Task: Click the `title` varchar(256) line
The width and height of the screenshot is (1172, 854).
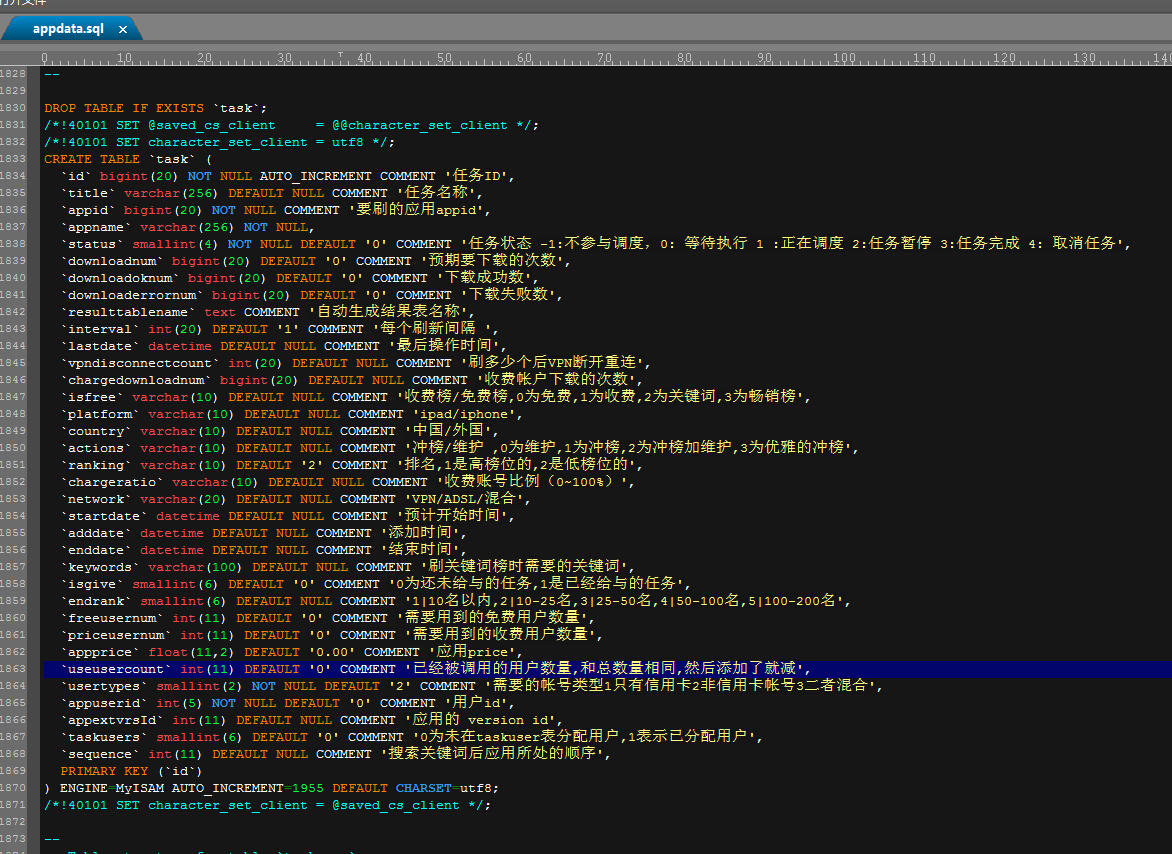Action: [272, 193]
